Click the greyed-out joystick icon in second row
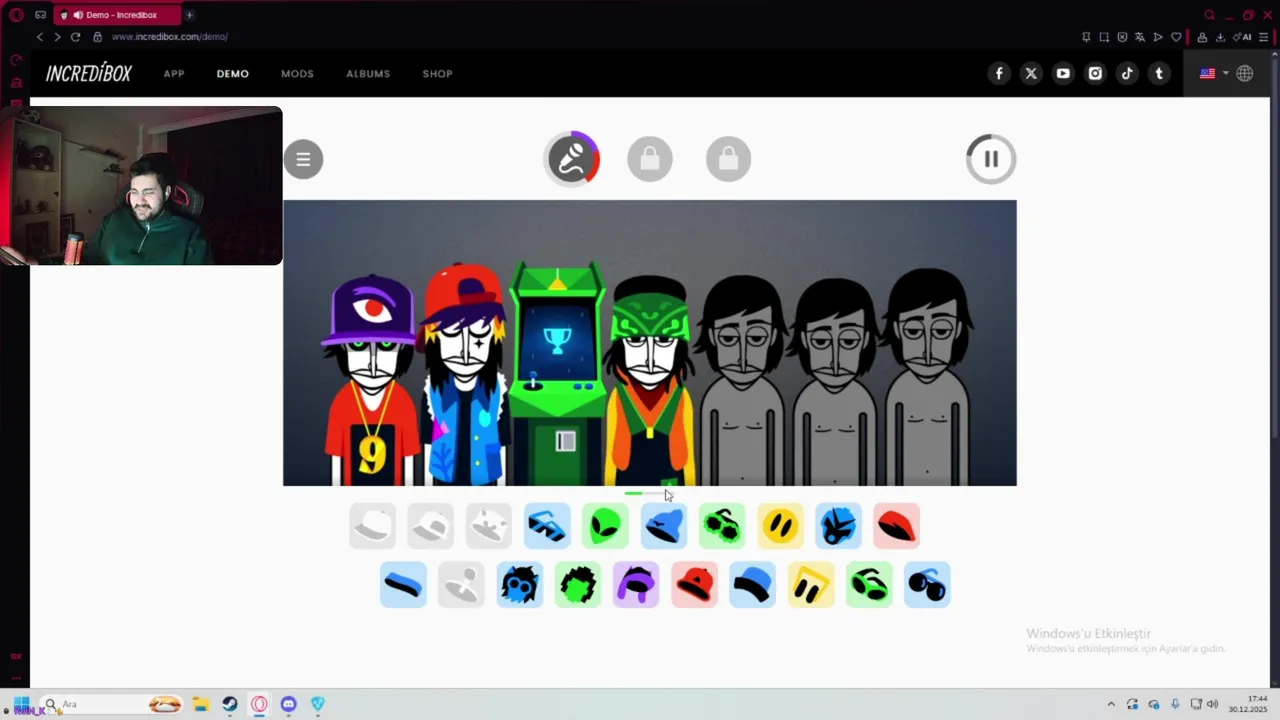Viewport: 1280px width, 720px height. point(461,585)
